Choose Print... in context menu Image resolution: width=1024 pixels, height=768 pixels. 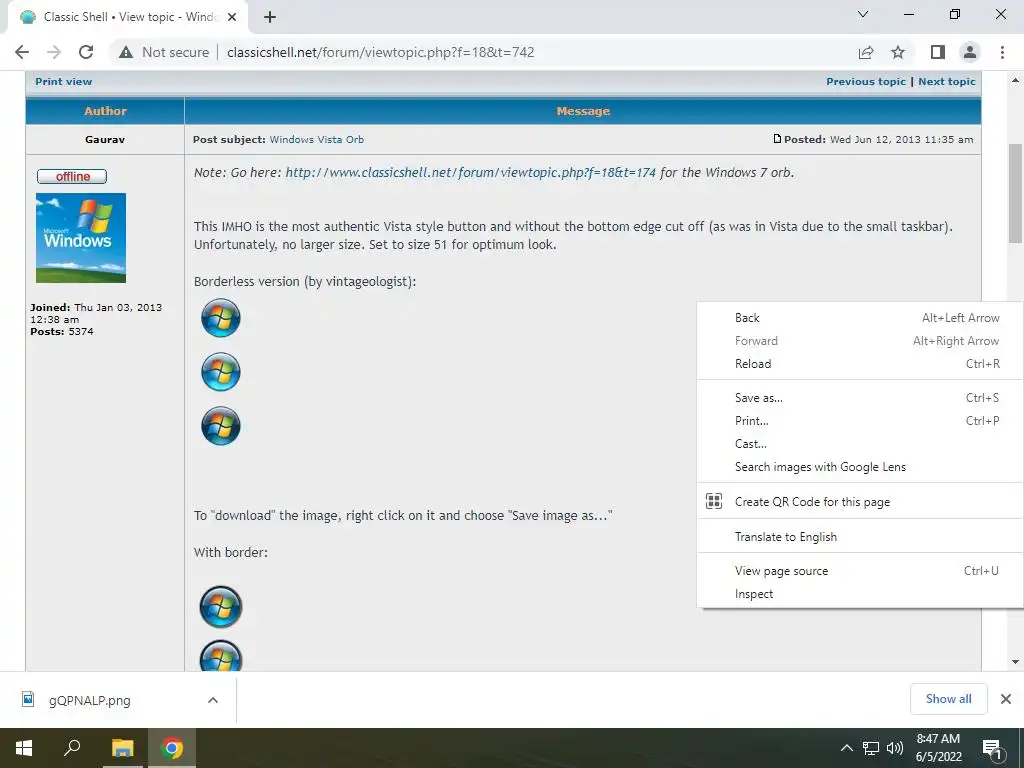pyautogui.click(x=860, y=421)
